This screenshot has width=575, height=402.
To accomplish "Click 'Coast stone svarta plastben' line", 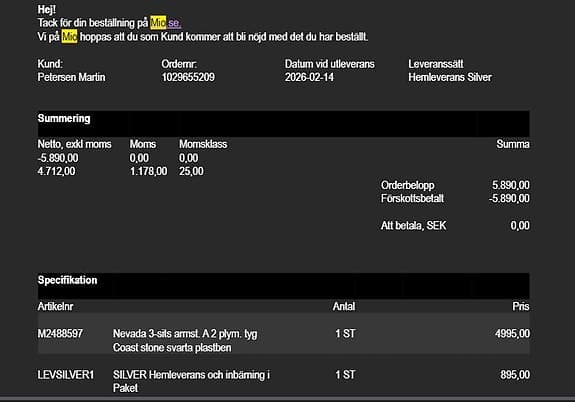I will tap(172, 347).
